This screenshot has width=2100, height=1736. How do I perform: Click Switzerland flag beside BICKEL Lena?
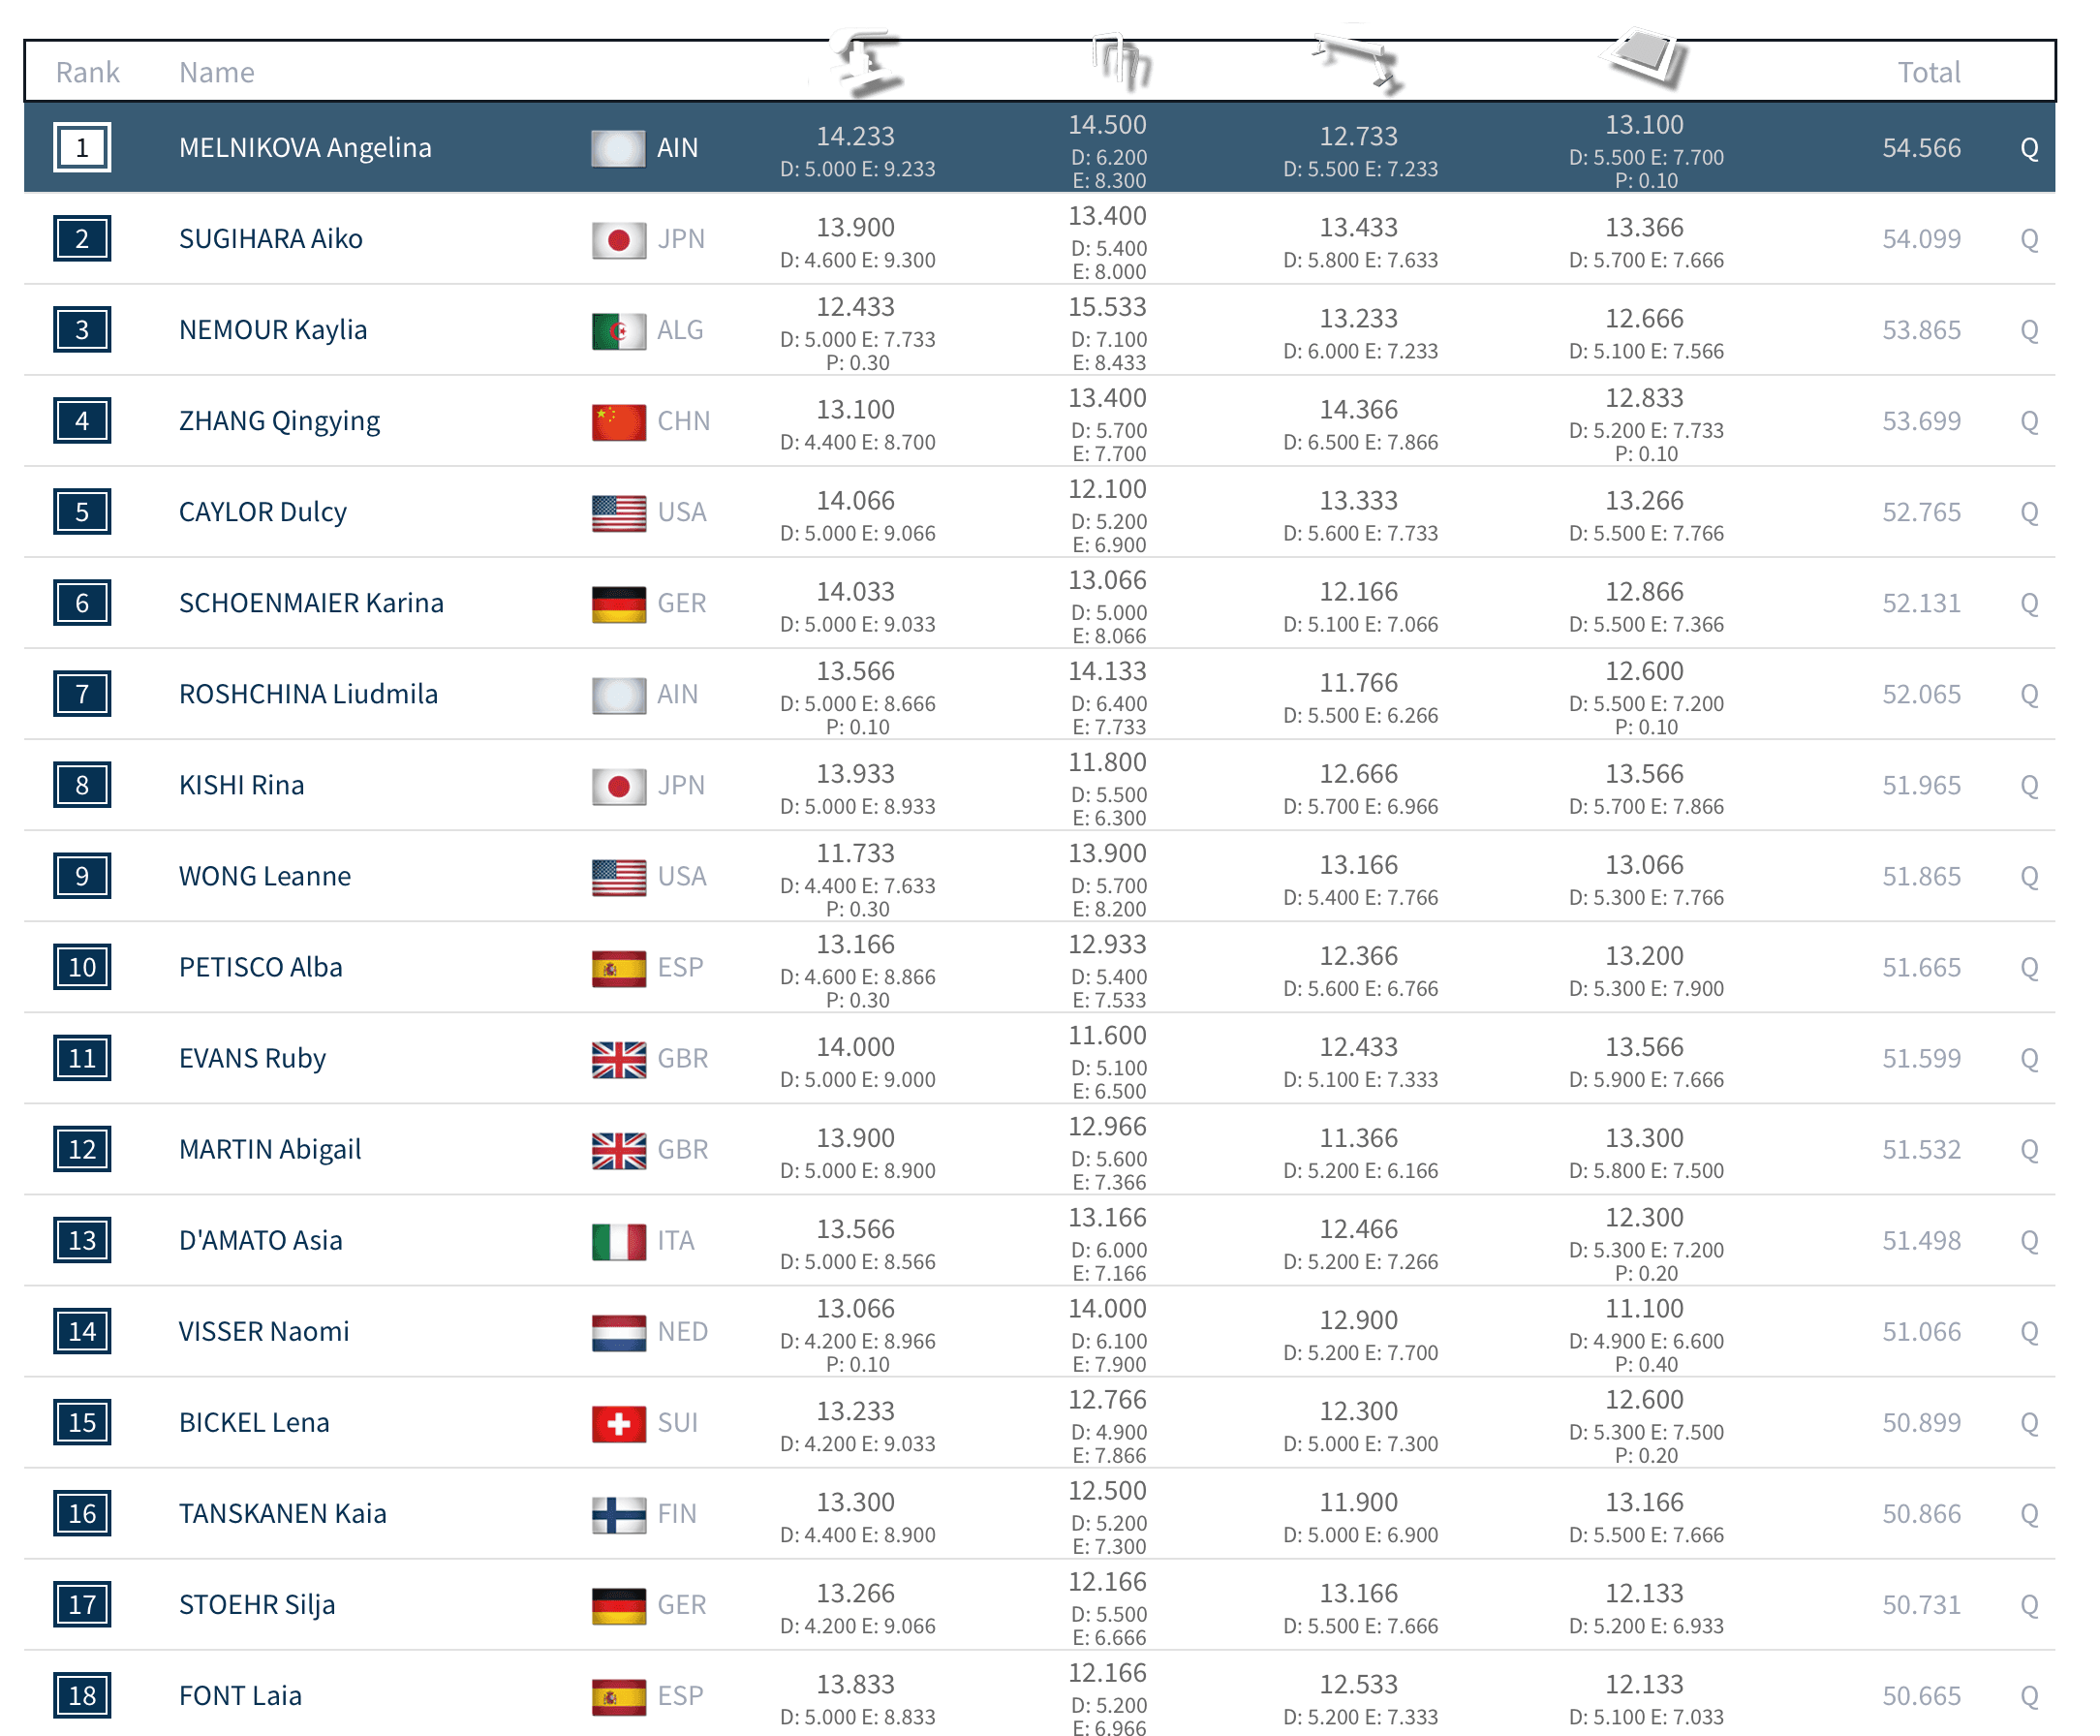click(x=618, y=1424)
